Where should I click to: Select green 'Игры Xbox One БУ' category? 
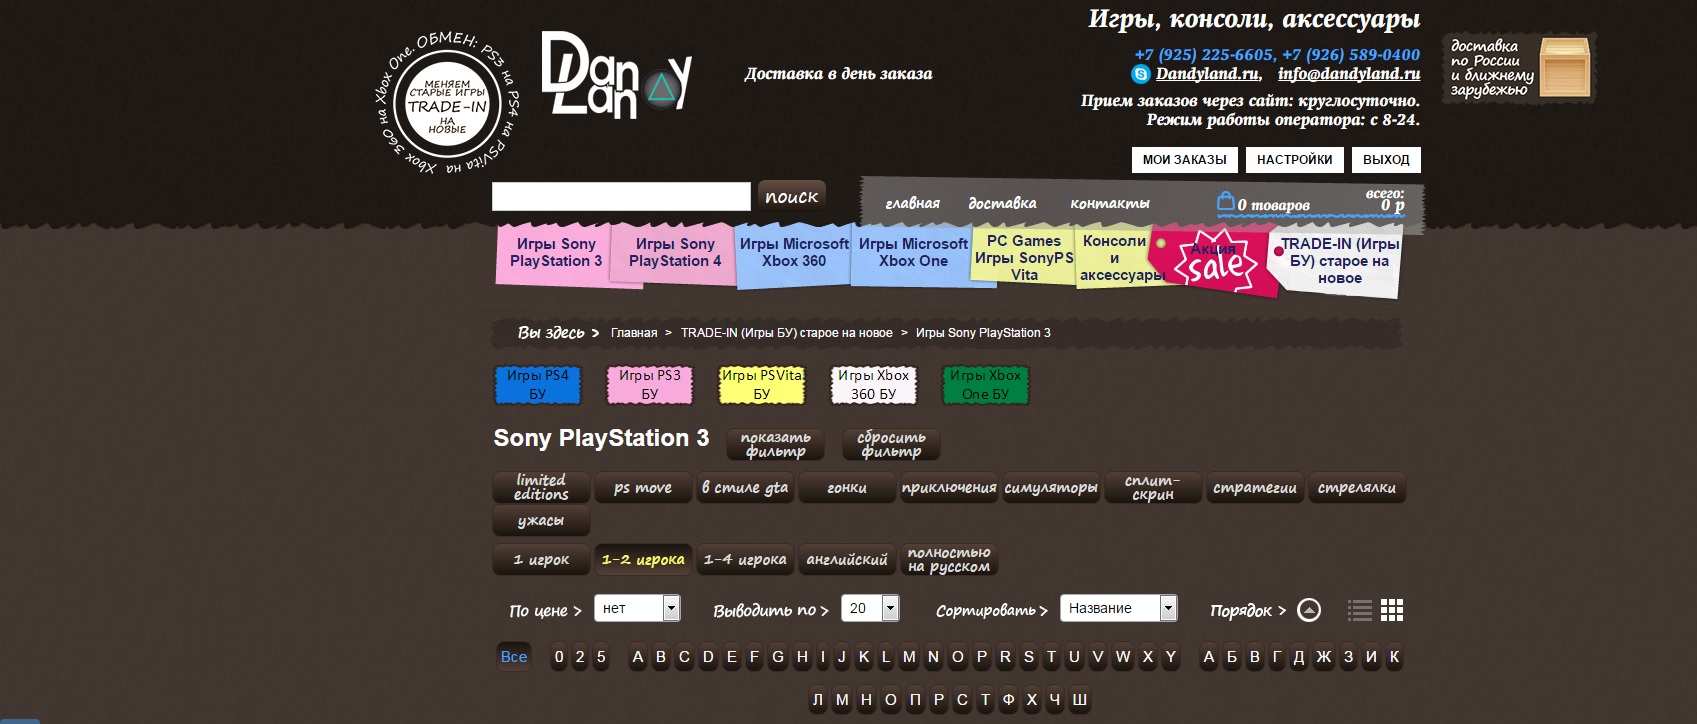coord(986,385)
